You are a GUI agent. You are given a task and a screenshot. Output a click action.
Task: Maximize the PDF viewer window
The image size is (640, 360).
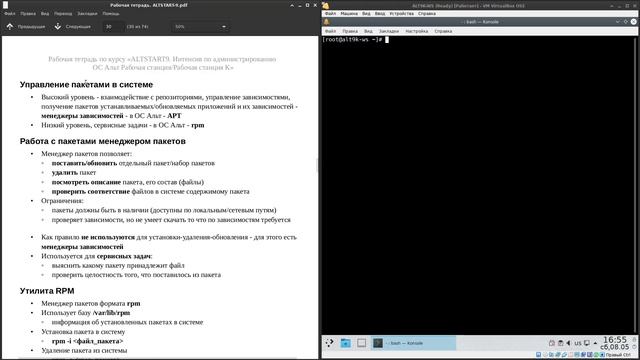coord(307,5)
